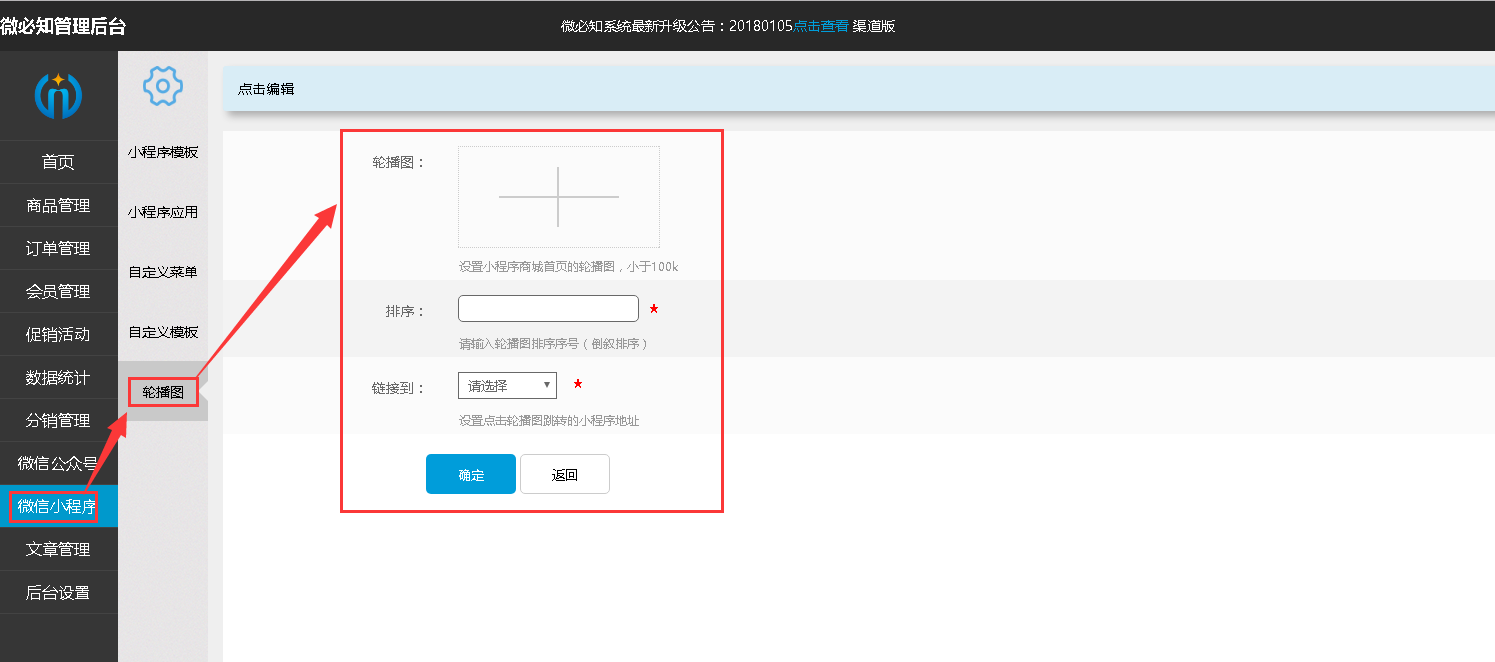
Task: Open 小程序模板 from the settings menu
Action: pos(160,152)
